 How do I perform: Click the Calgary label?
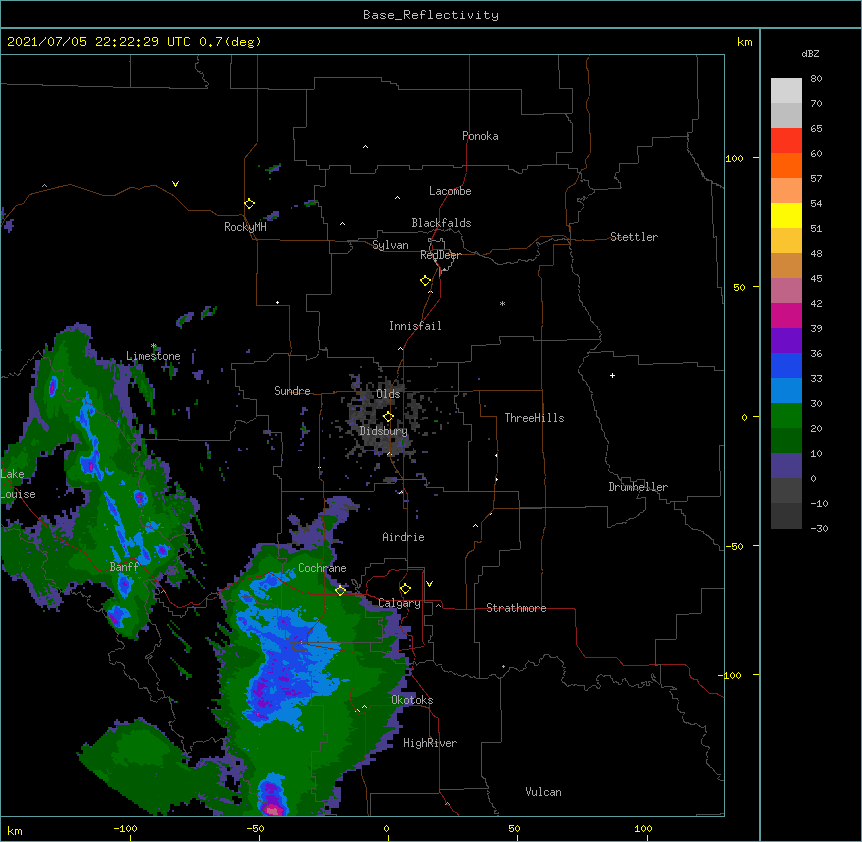[x=400, y=603]
